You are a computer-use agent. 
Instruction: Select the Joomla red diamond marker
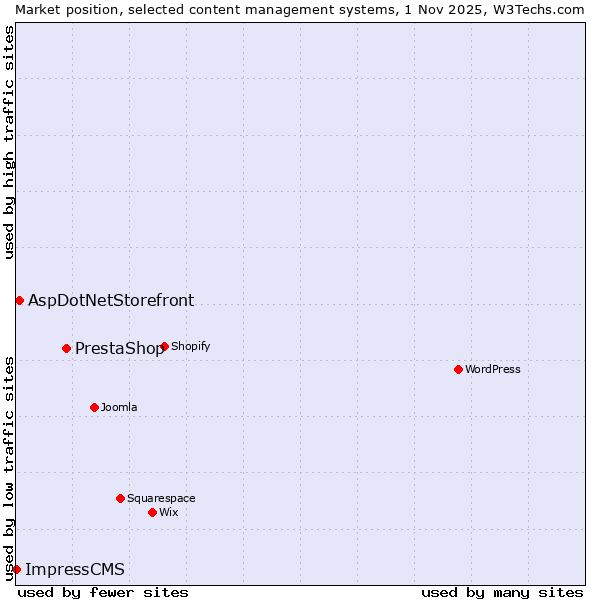point(94,407)
